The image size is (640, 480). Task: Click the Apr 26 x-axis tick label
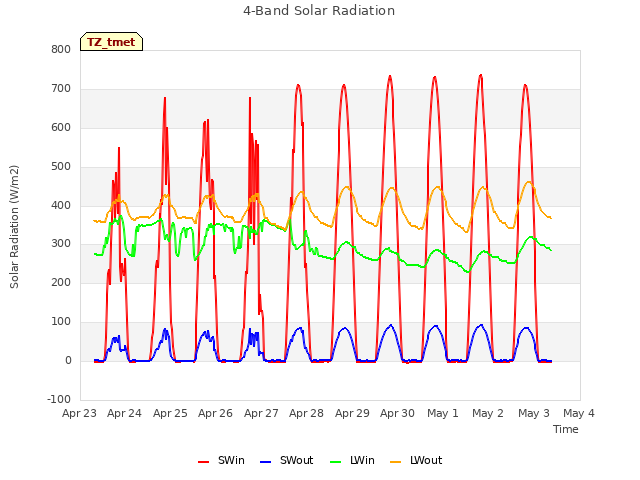pyautogui.click(x=216, y=413)
